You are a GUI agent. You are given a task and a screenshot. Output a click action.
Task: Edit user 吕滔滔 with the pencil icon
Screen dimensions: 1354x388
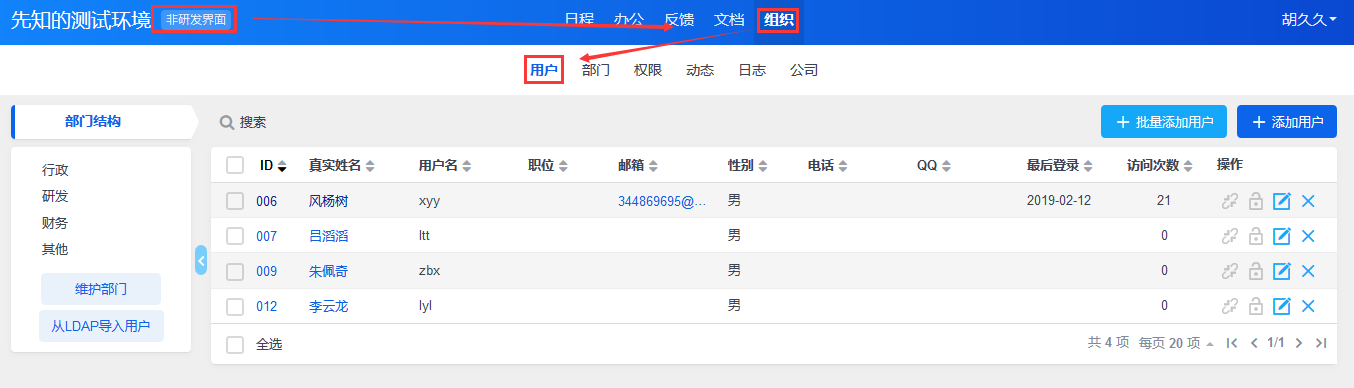1282,236
